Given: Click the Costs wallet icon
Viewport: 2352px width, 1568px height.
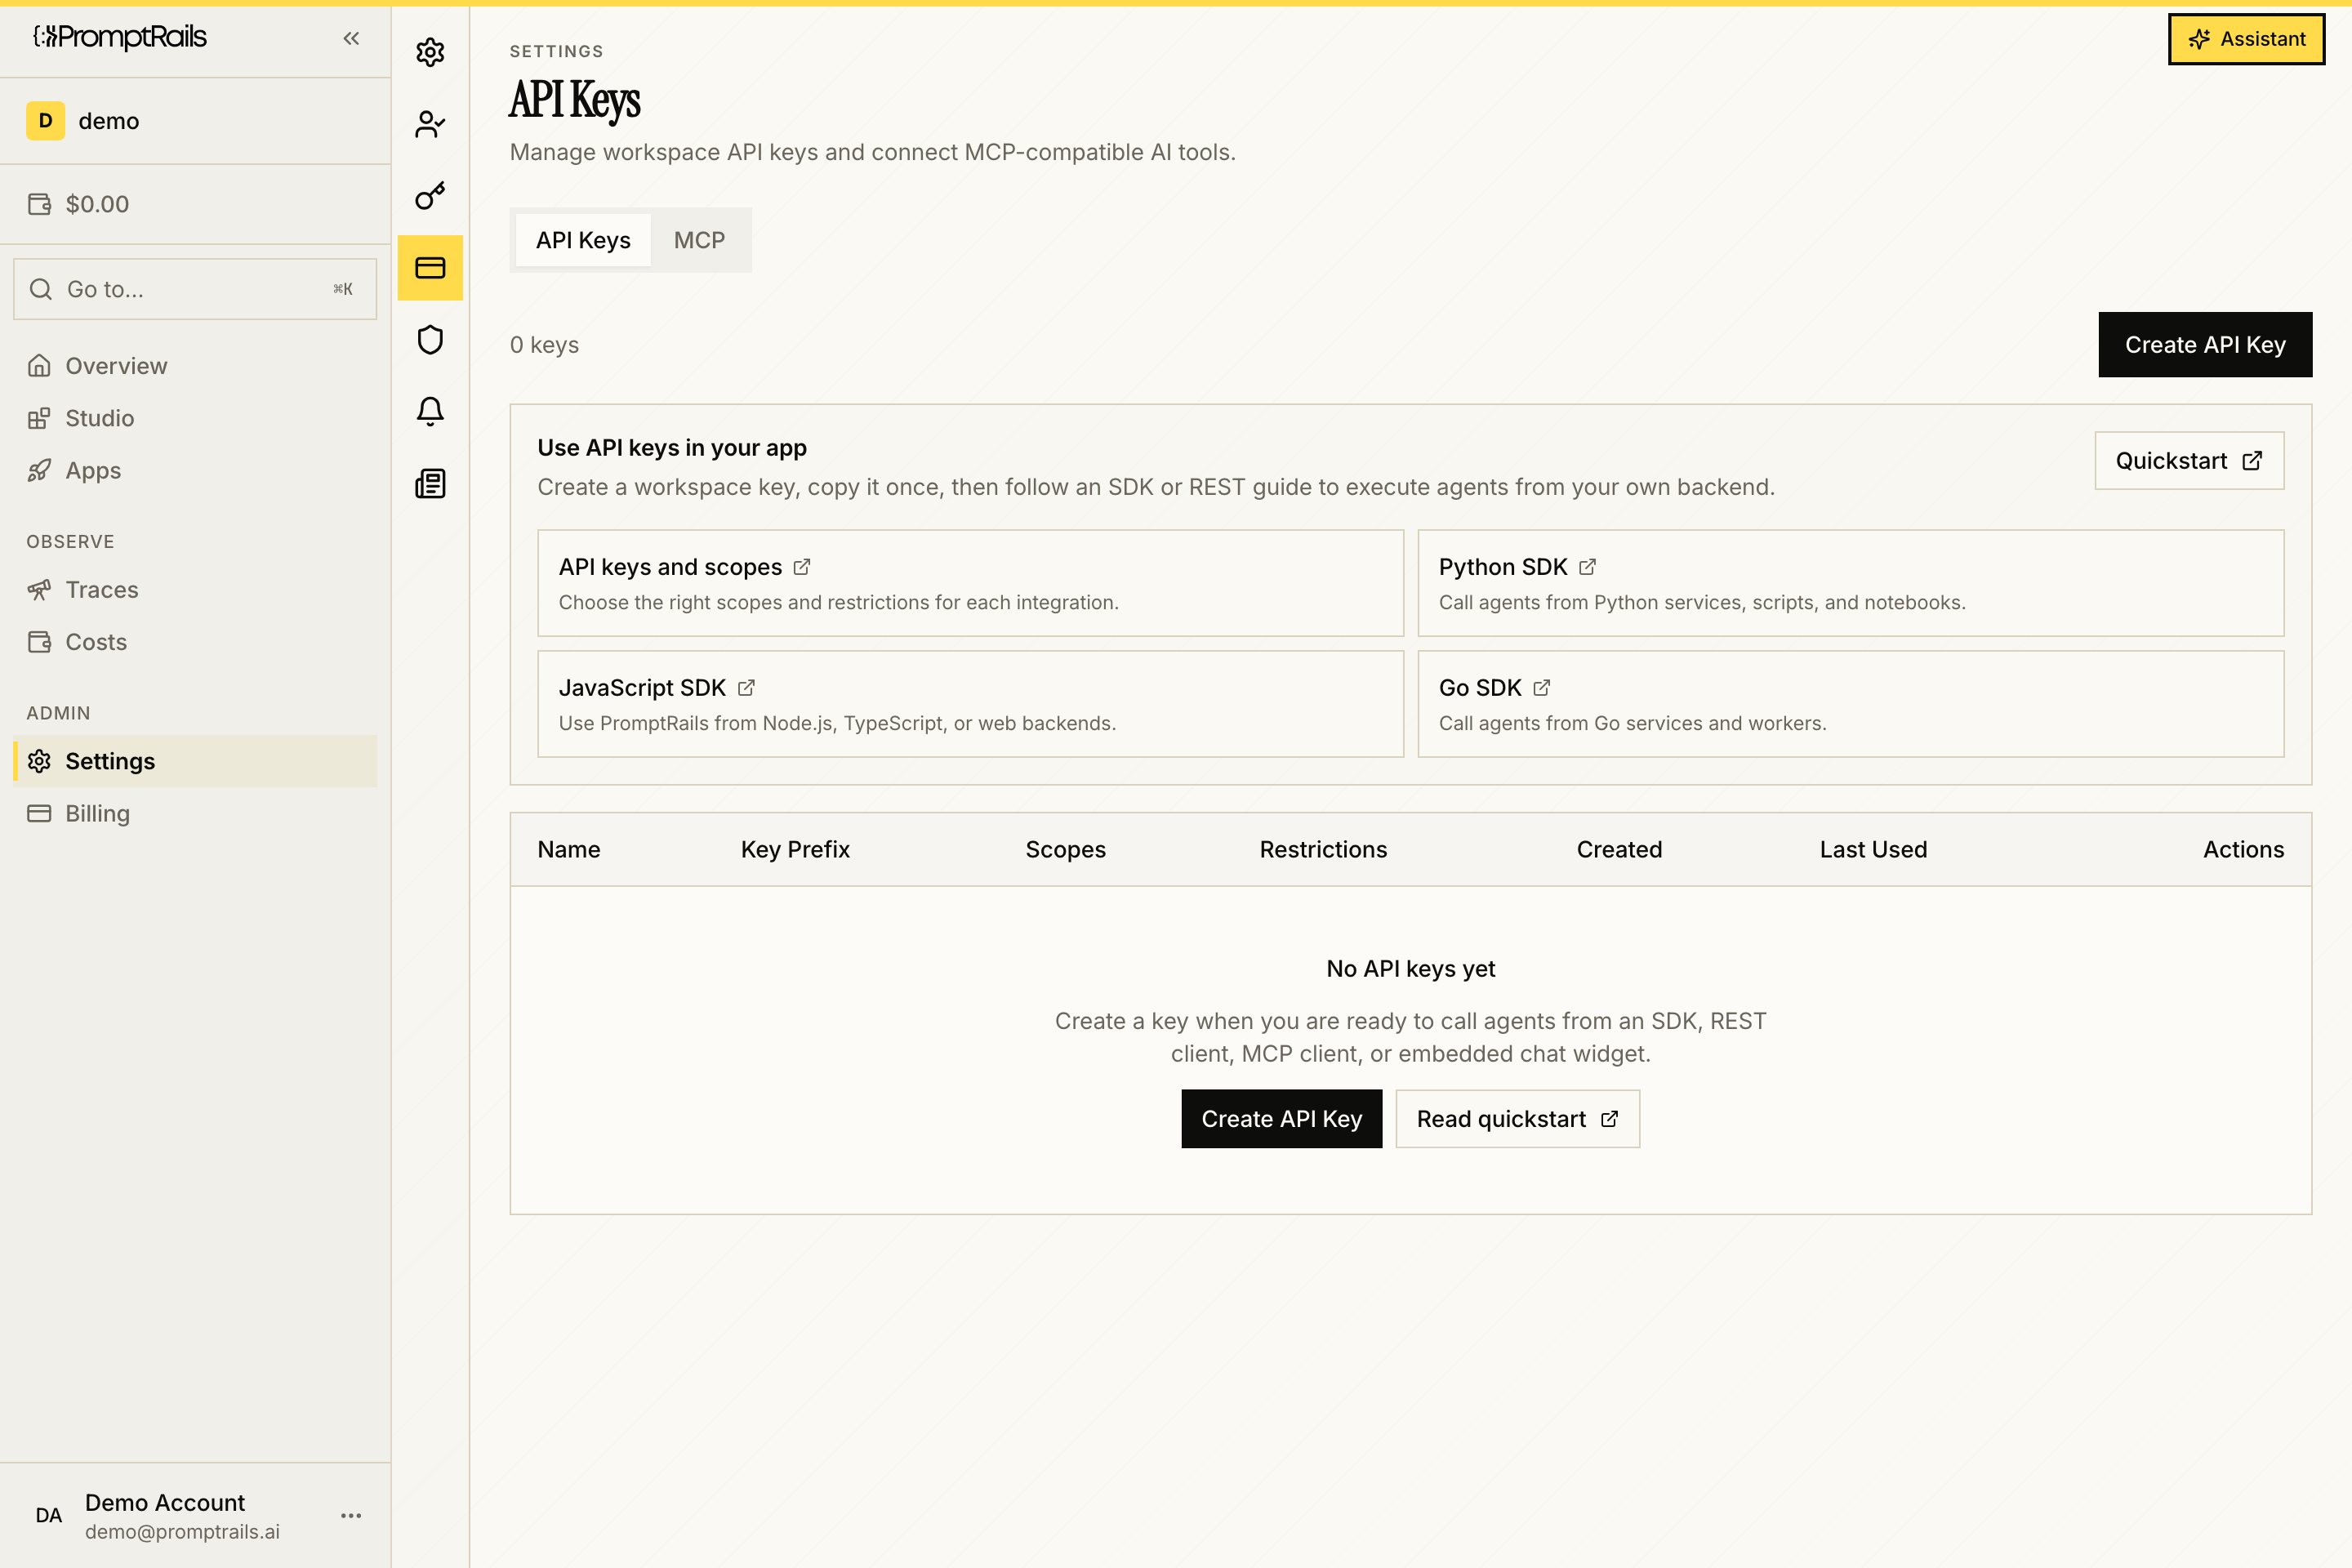Looking at the screenshot, I should click(x=39, y=642).
